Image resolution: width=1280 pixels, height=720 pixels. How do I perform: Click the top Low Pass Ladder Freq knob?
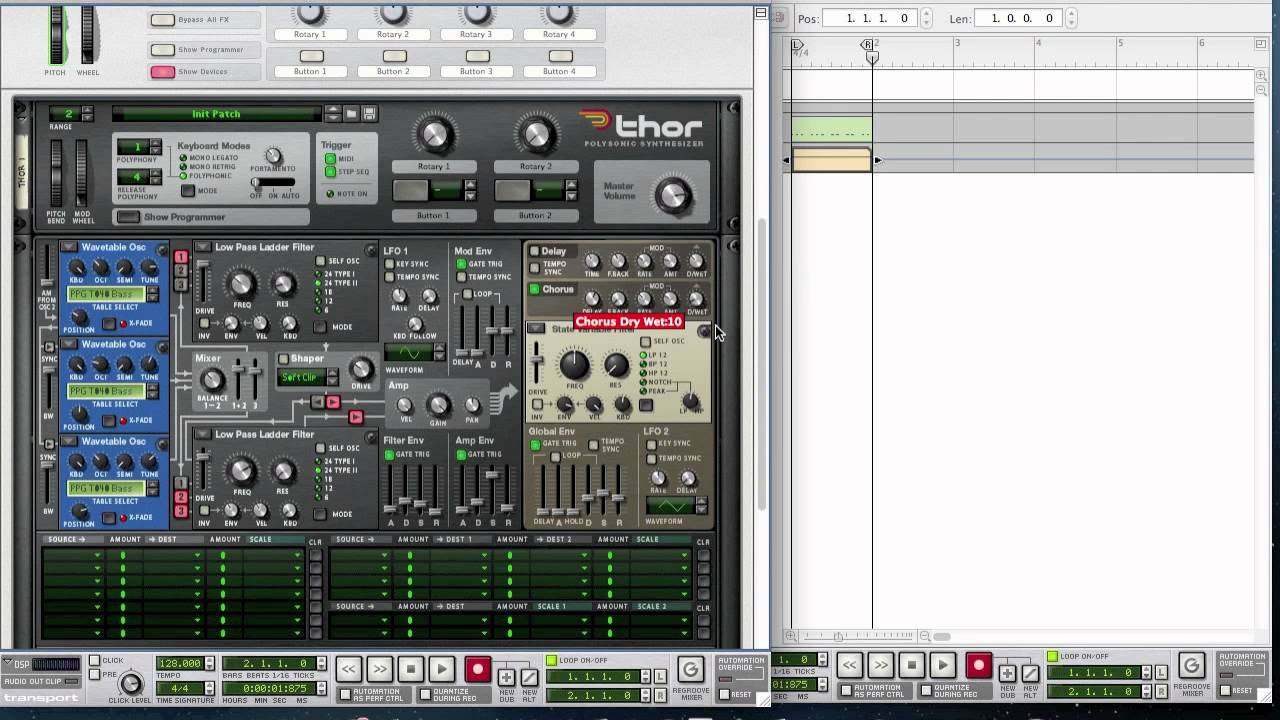click(x=242, y=284)
